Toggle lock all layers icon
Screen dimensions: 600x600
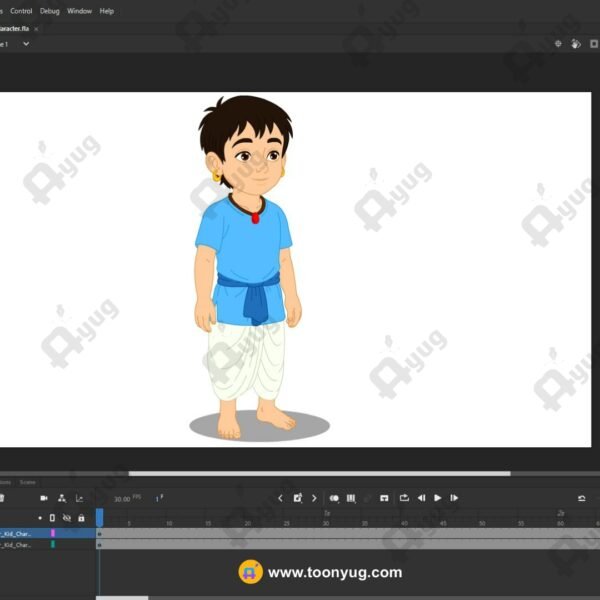coord(81,518)
